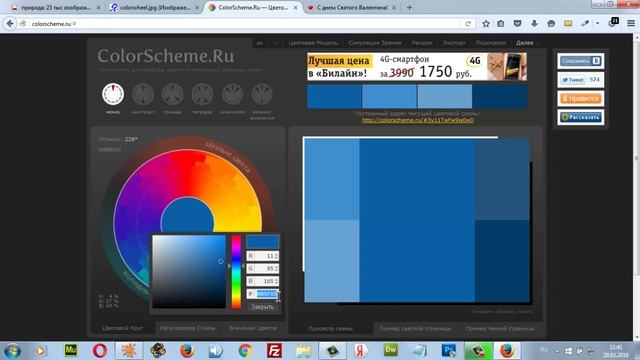The width and height of the screenshot is (640, 360).
Task: Select the Contrast scheme wheel icon
Action: [x=143, y=94]
